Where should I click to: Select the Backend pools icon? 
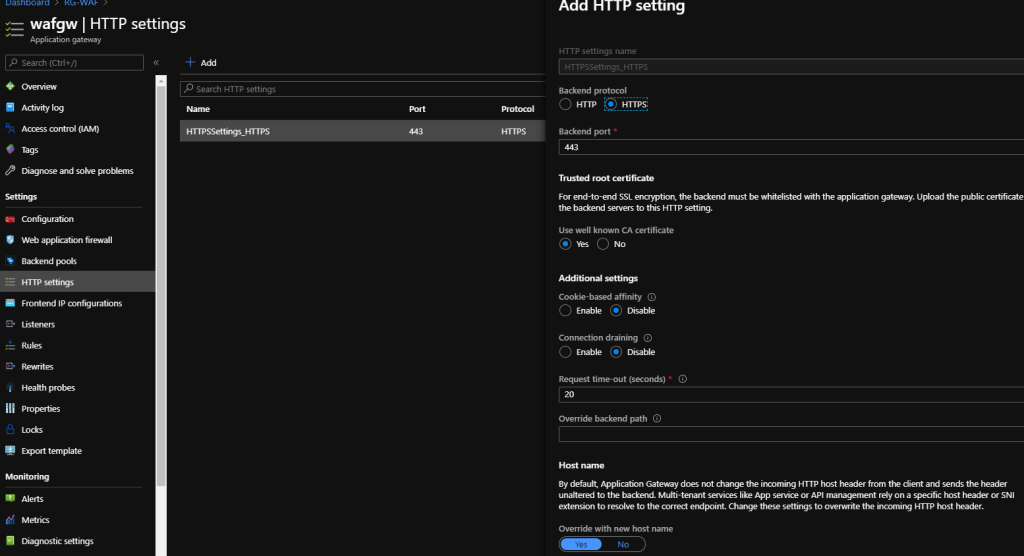pyautogui.click(x=11, y=261)
